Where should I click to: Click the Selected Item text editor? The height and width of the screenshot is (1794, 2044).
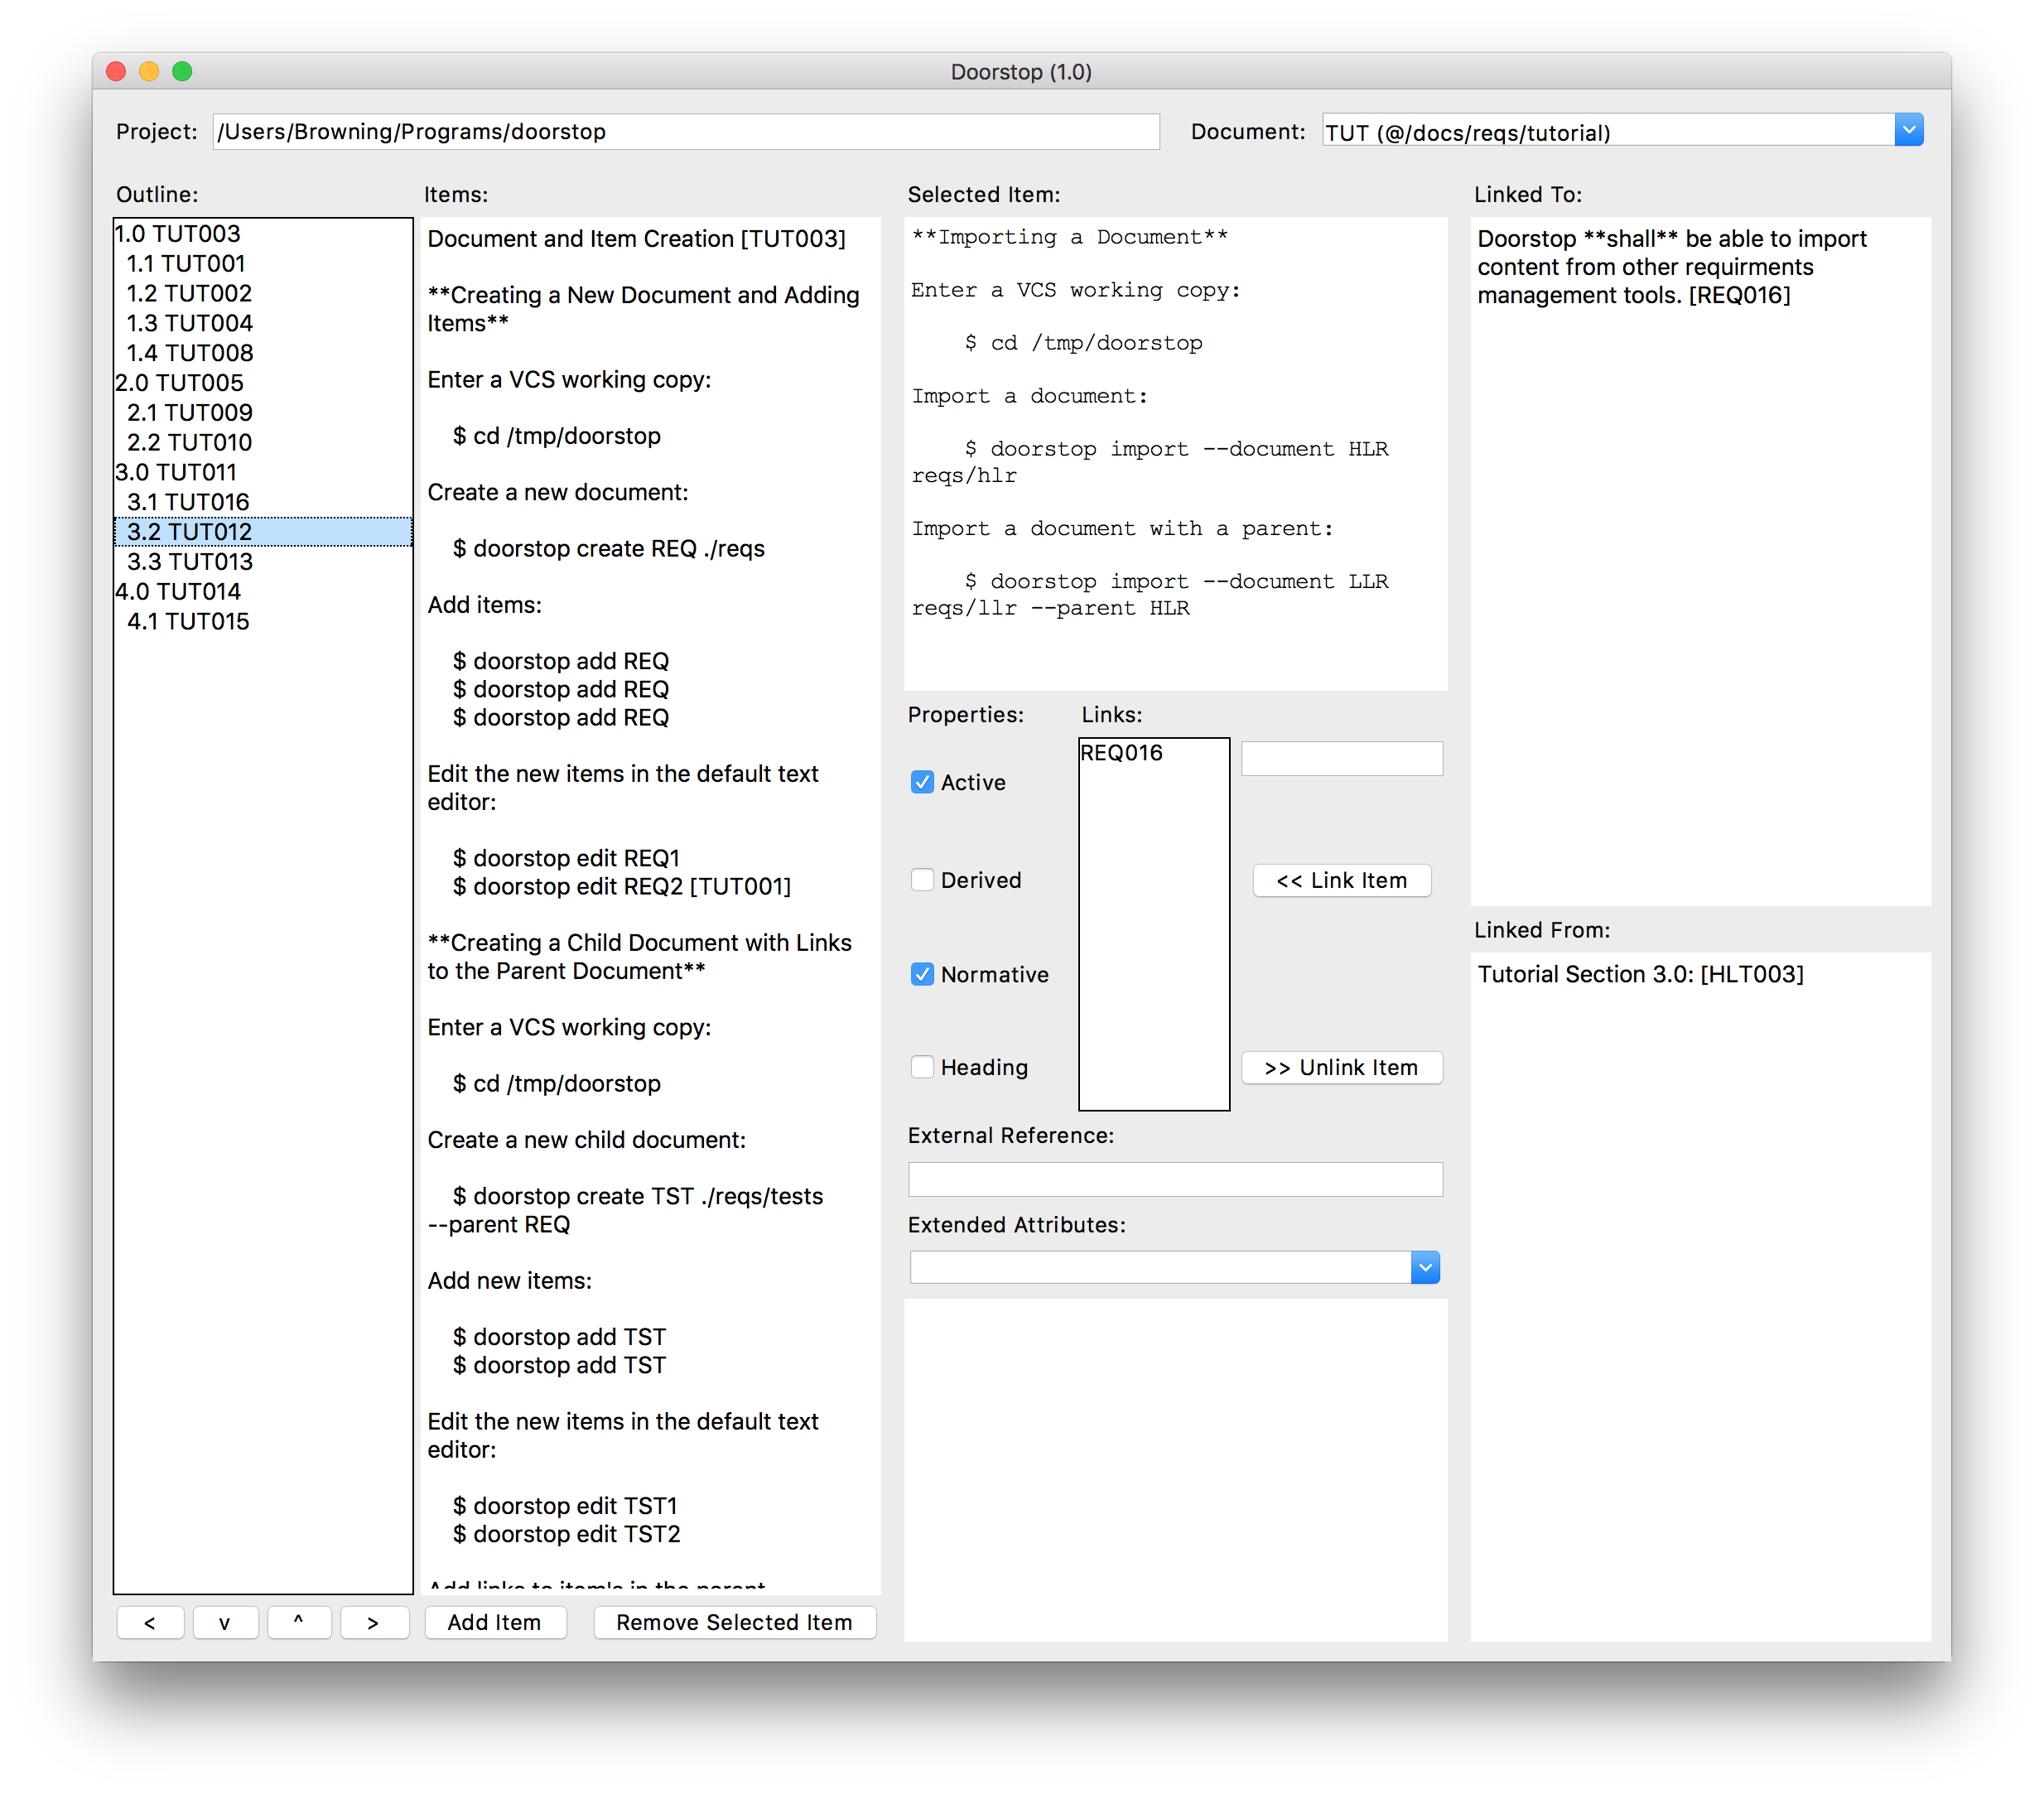click(x=1175, y=453)
